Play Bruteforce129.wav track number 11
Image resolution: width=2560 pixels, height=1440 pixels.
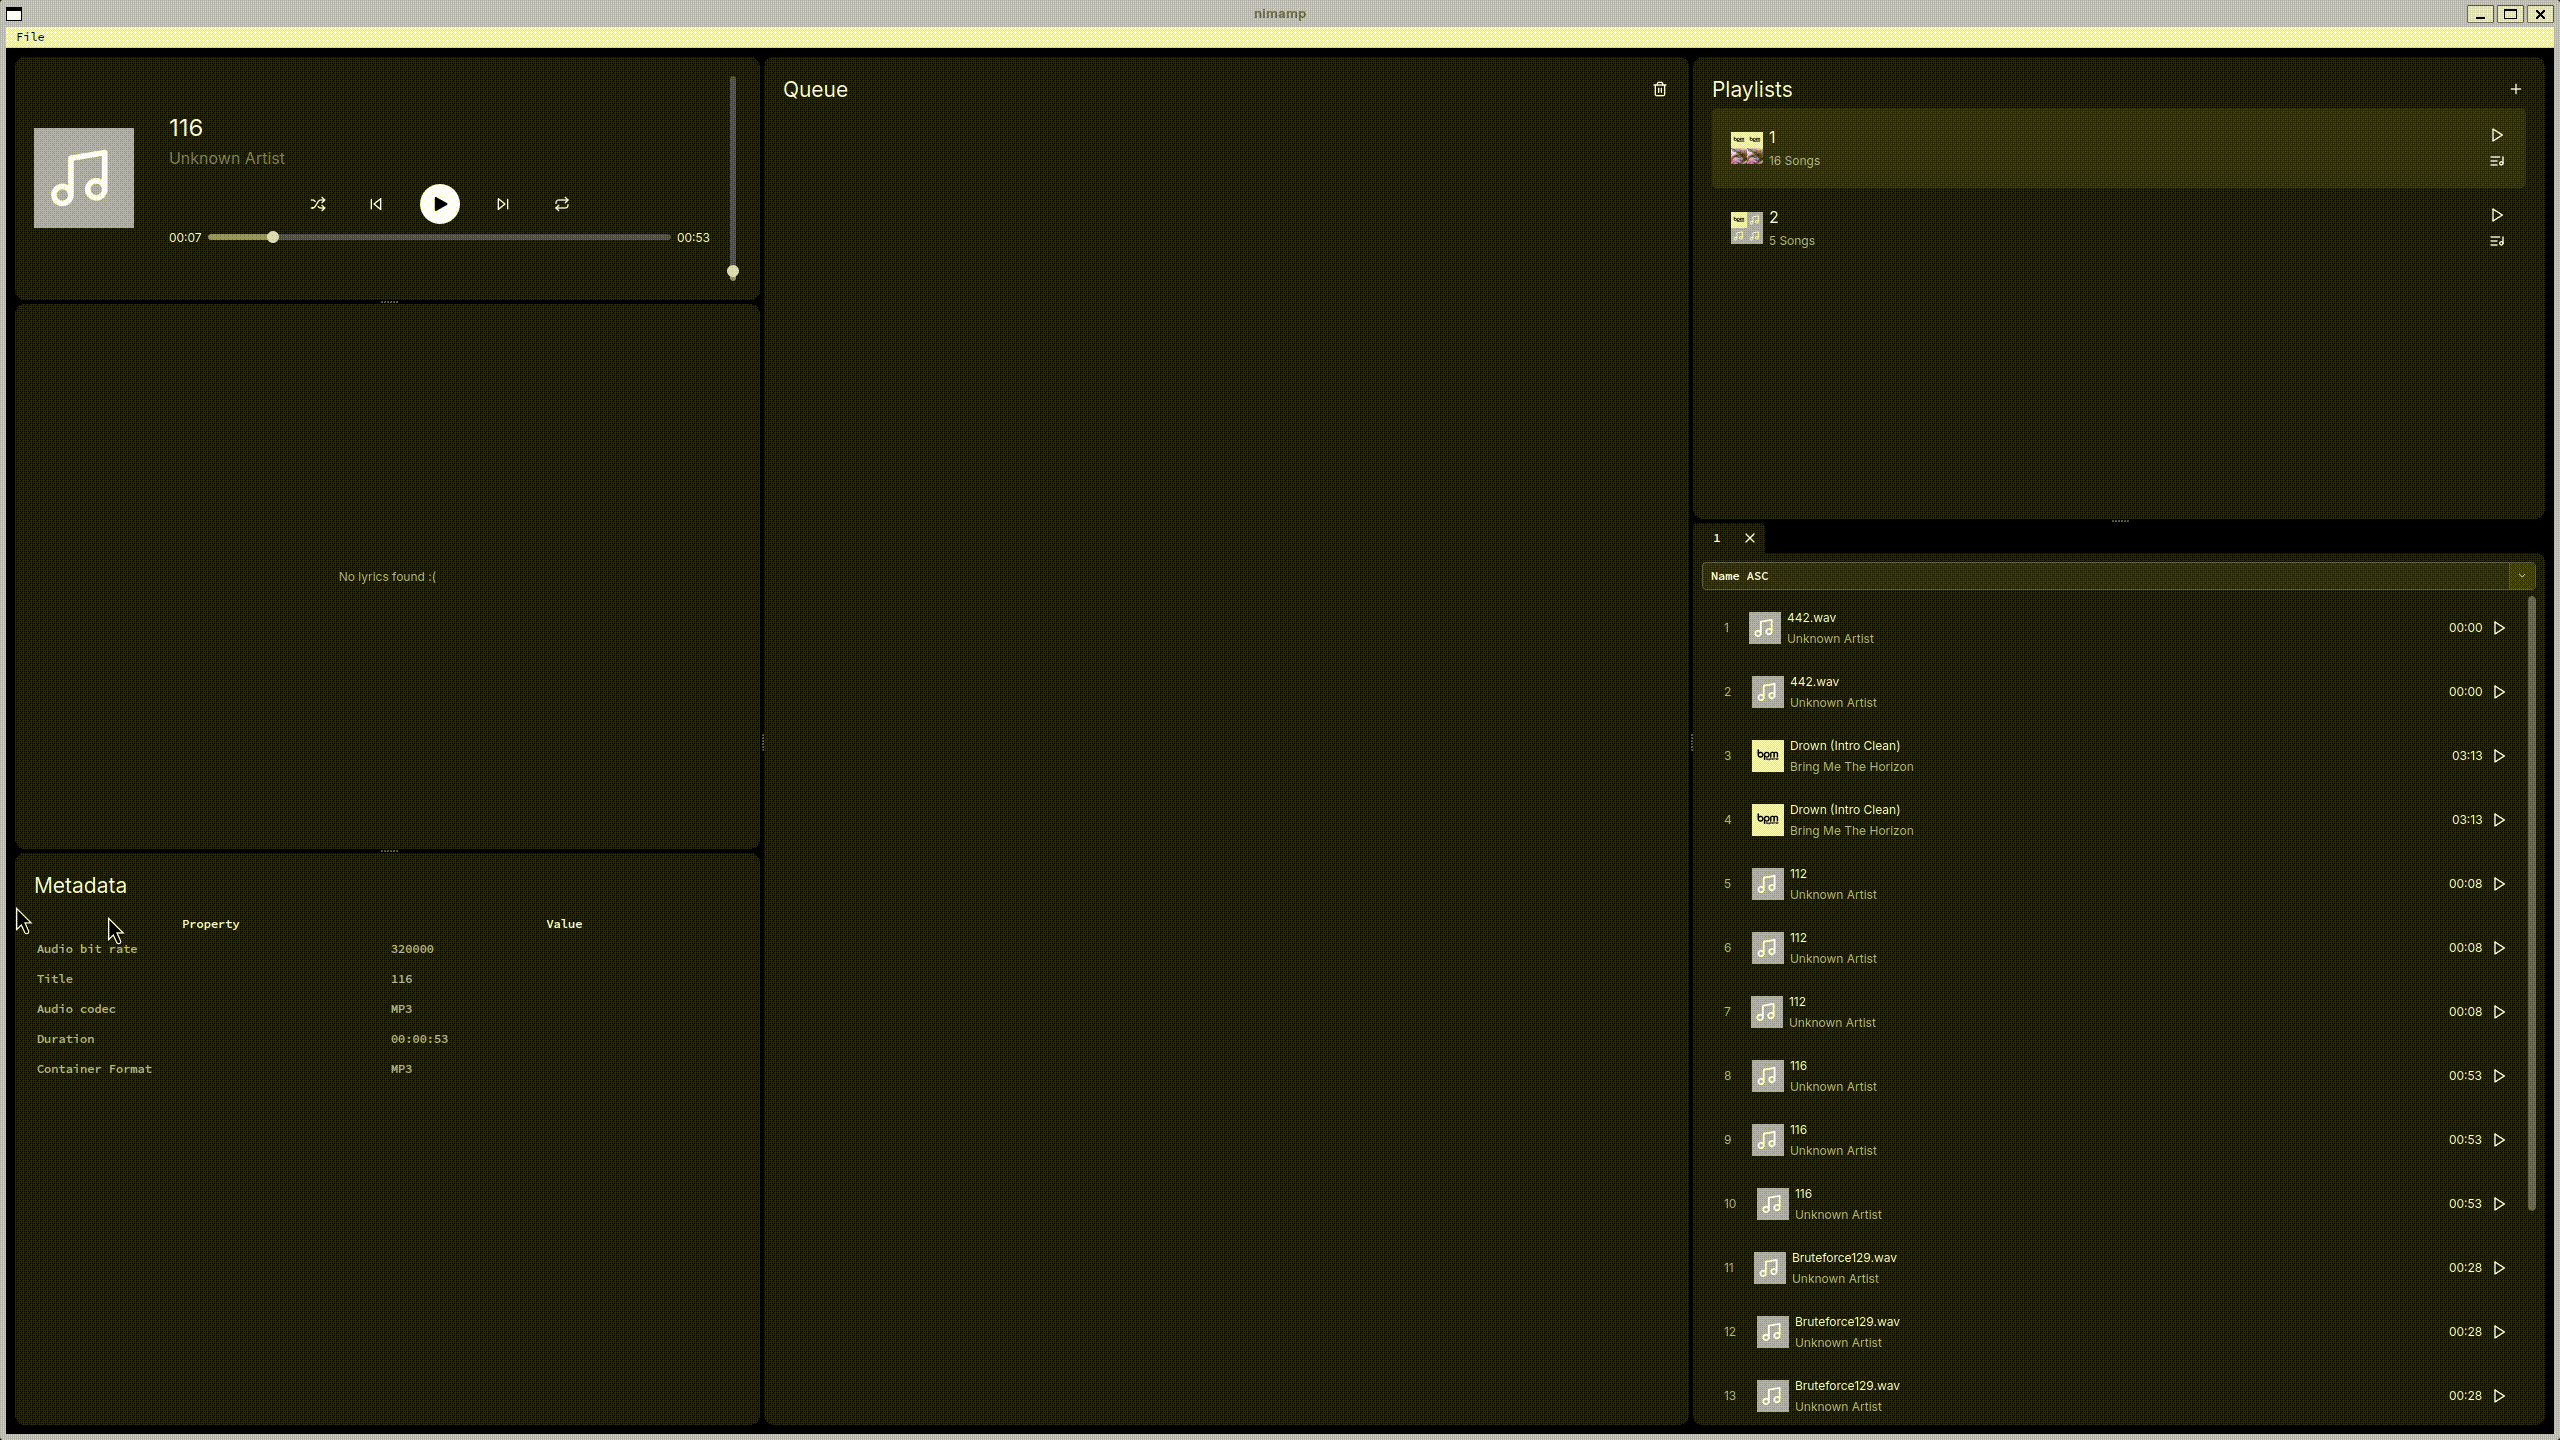pos(2499,1268)
